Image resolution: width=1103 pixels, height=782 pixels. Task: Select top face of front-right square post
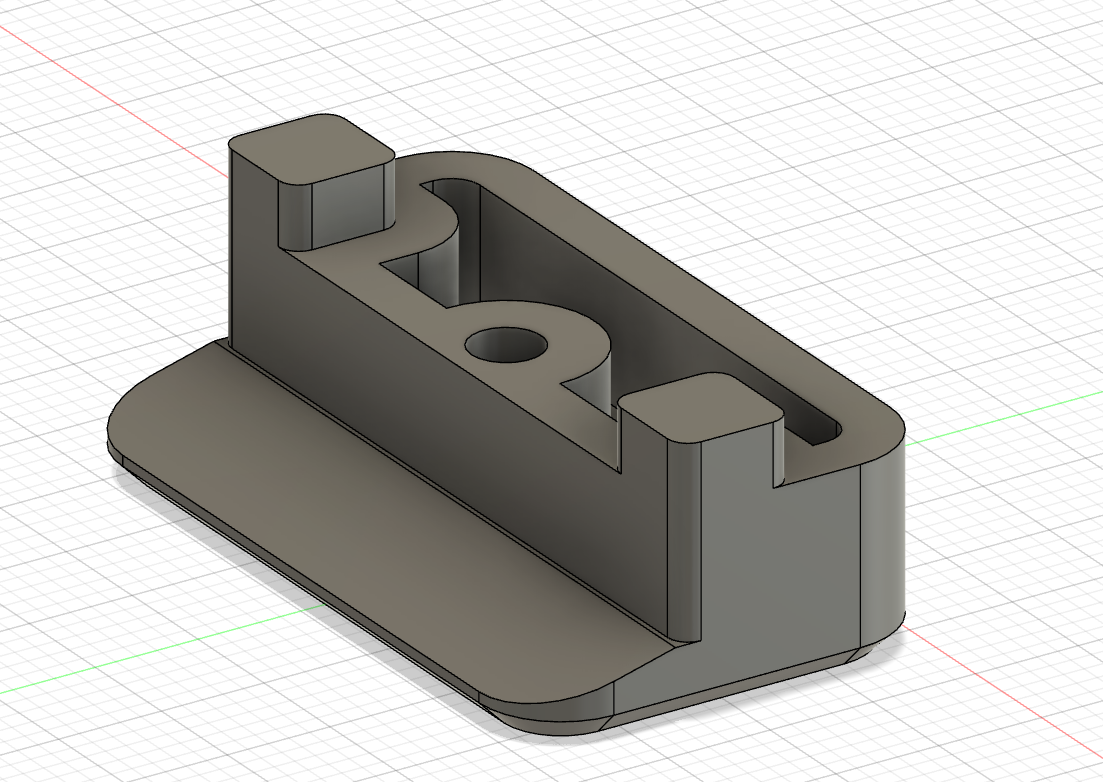coord(701,408)
